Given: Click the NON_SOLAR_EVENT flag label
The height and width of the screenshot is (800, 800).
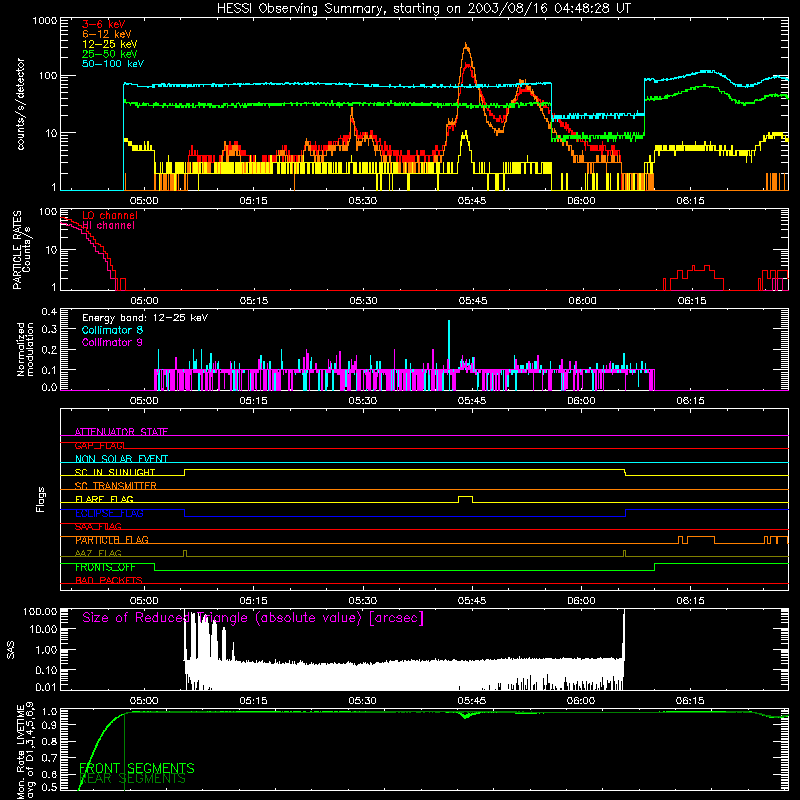Looking at the screenshot, I should [121, 459].
